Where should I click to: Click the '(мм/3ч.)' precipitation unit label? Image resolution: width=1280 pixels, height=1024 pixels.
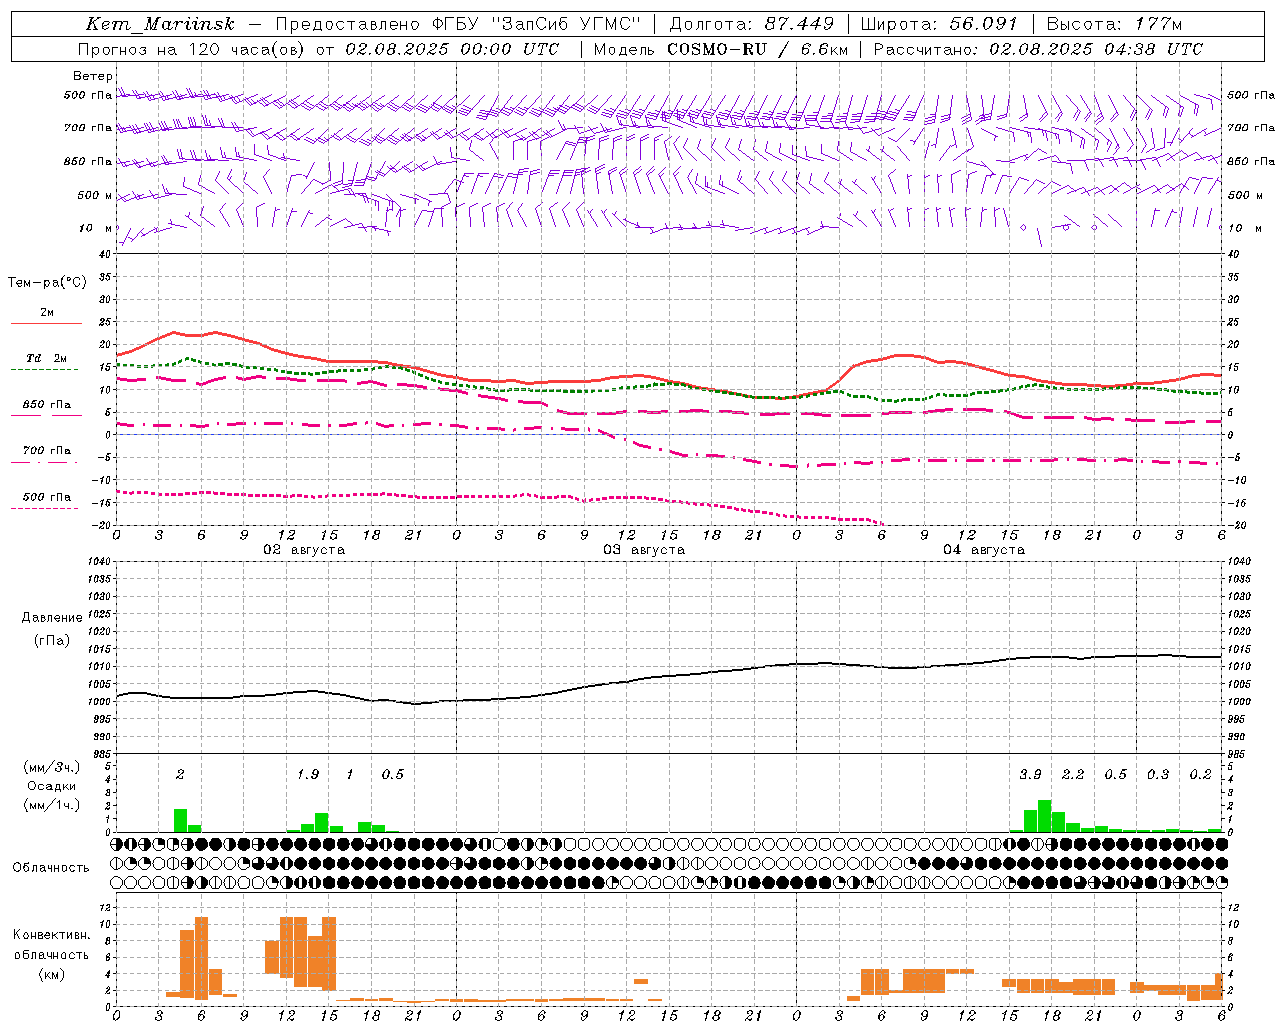pyautogui.click(x=52, y=767)
